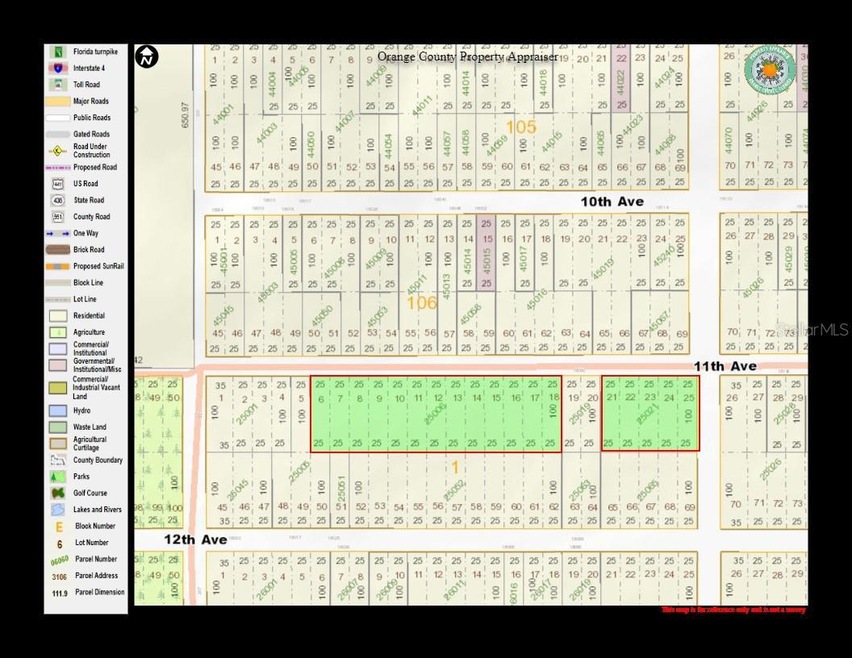Click the Toll Road legend icon
Screen dimensions: 852x658
58,84
